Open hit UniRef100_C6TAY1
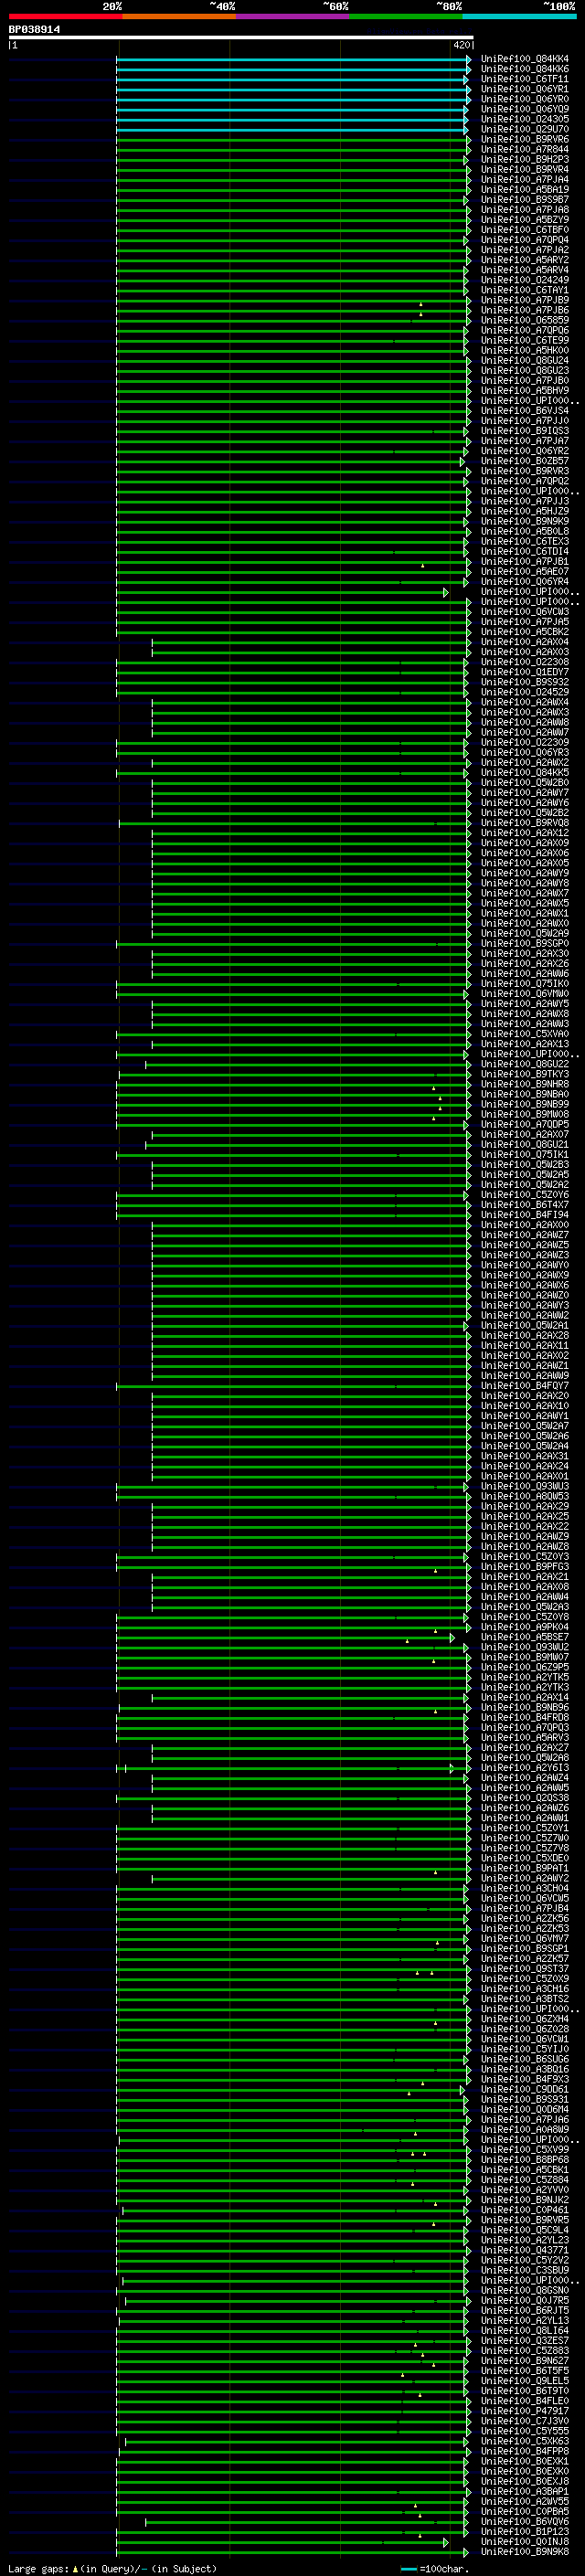The image size is (585, 2576). coord(525,290)
